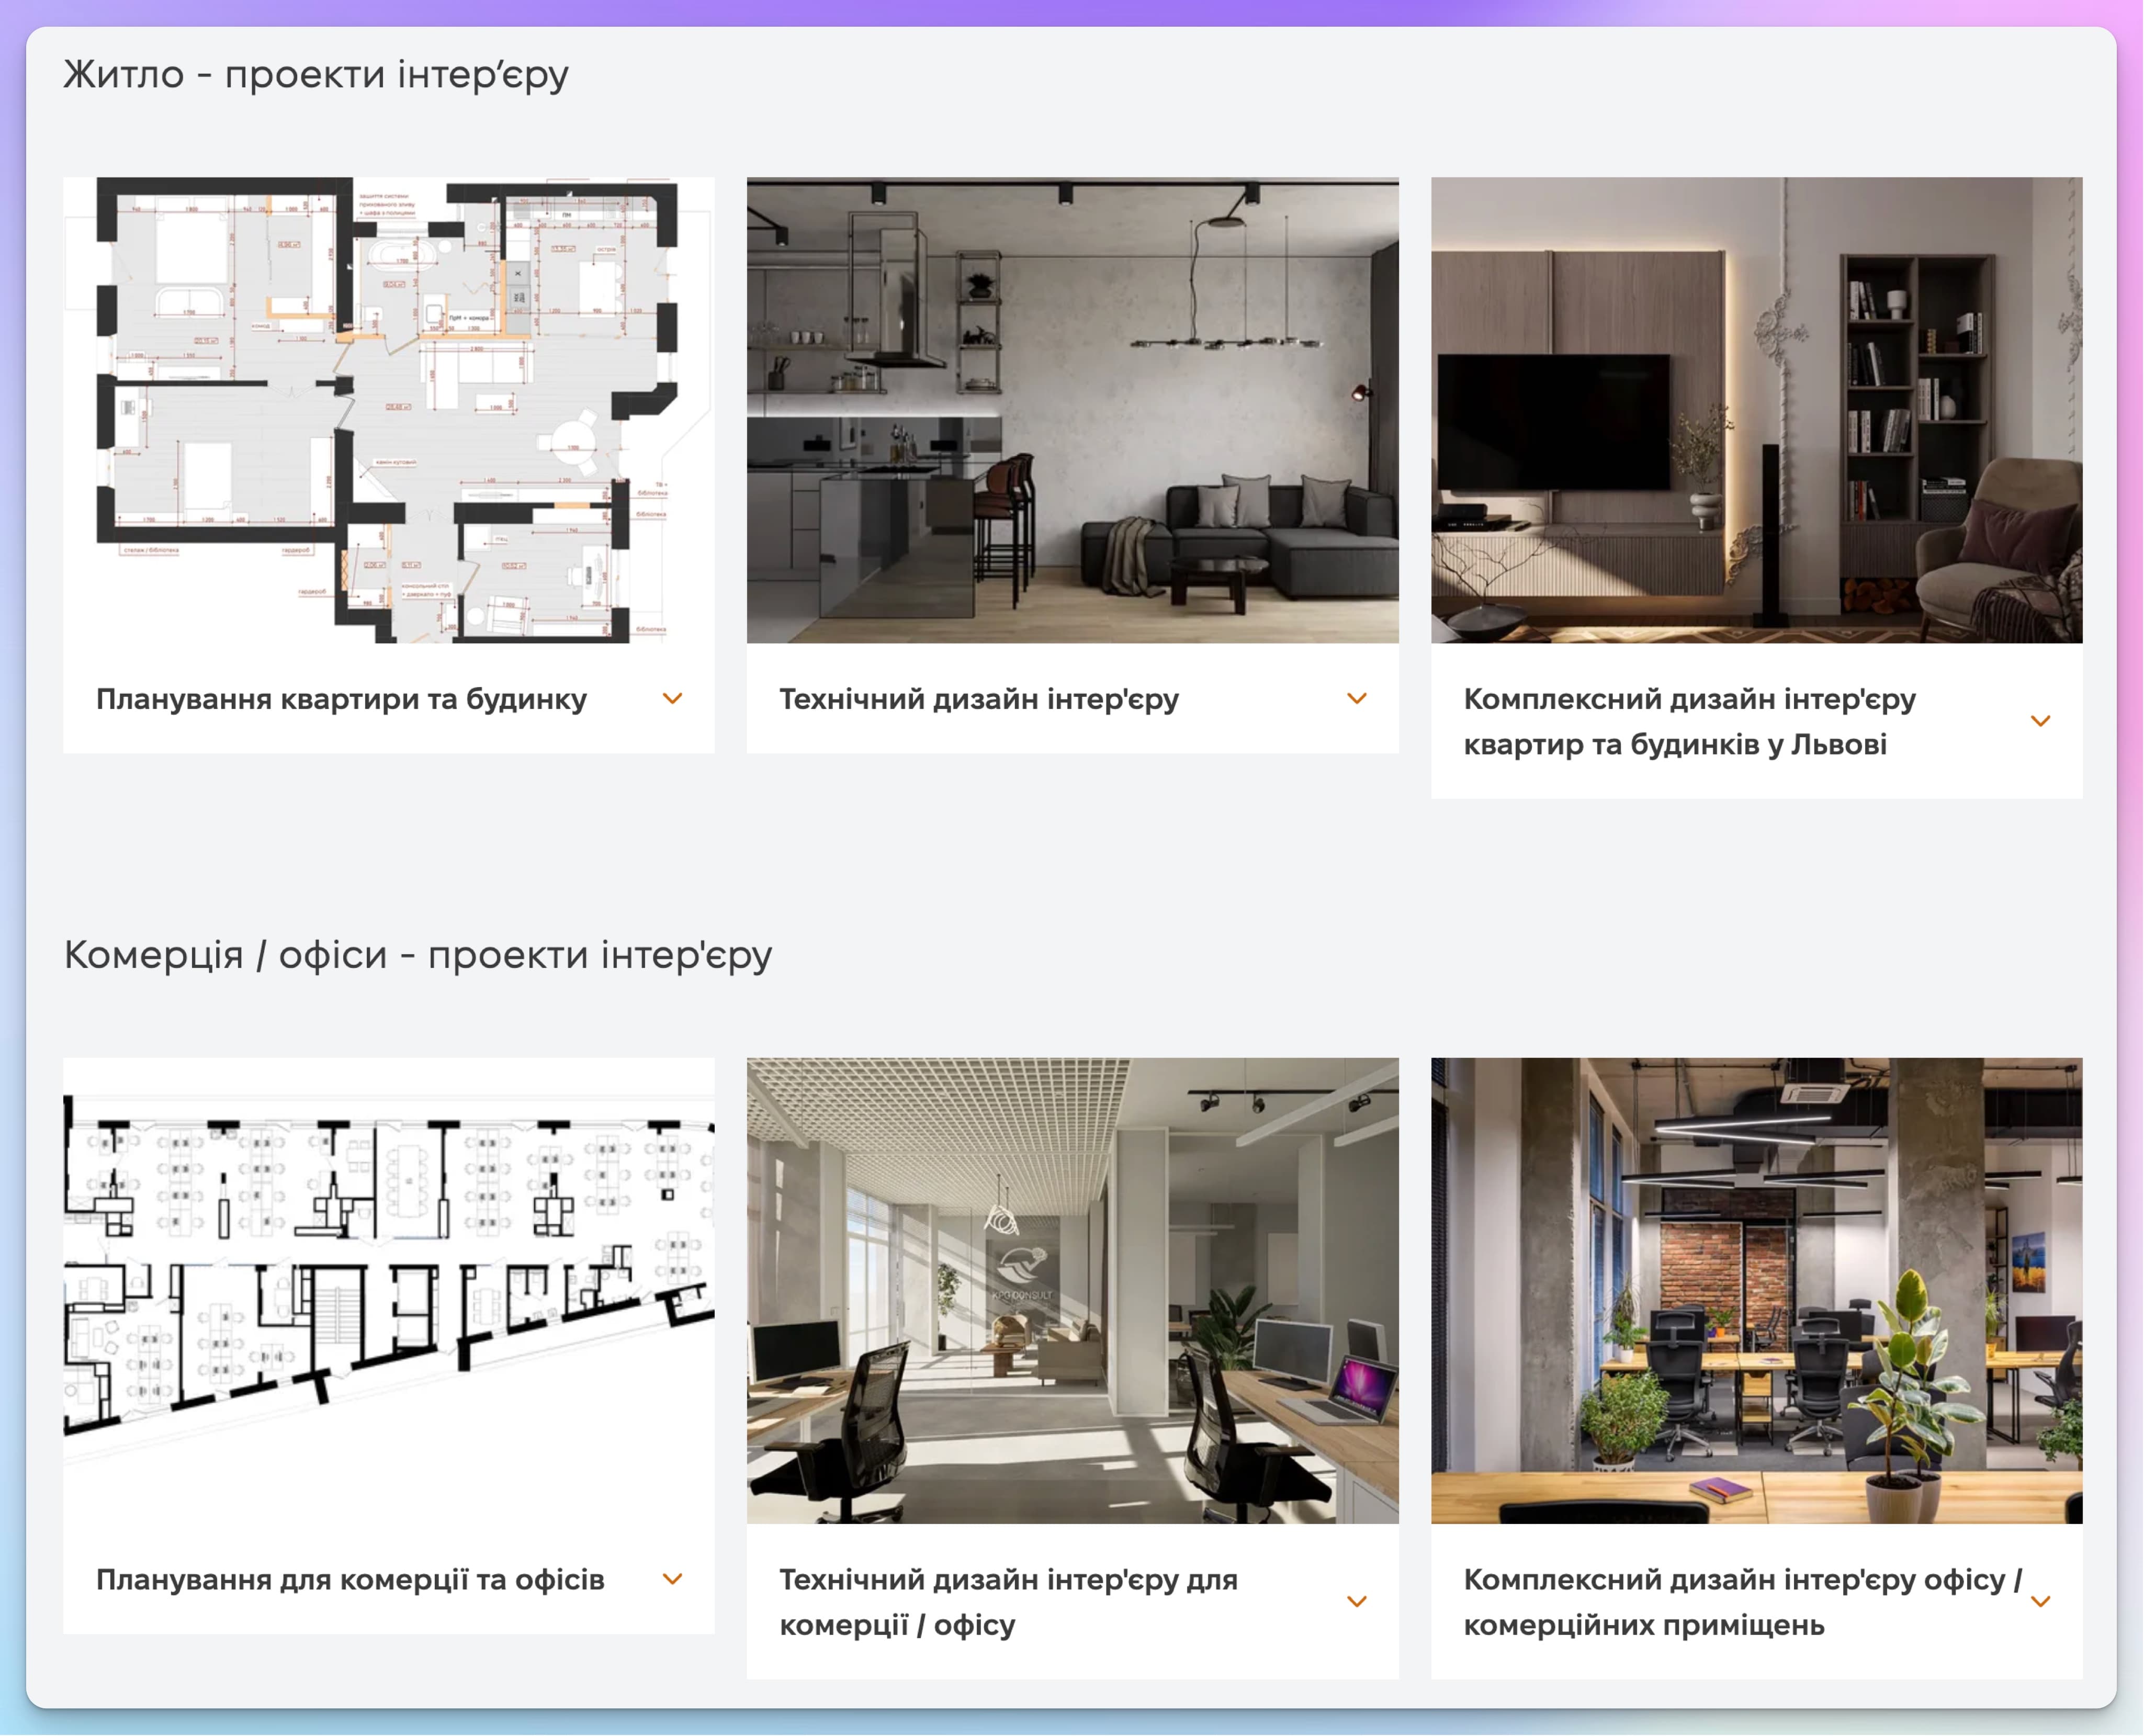This screenshot has width=2144, height=1736.
Task: Open the loft kitchen-living room render
Action: click(x=1072, y=410)
